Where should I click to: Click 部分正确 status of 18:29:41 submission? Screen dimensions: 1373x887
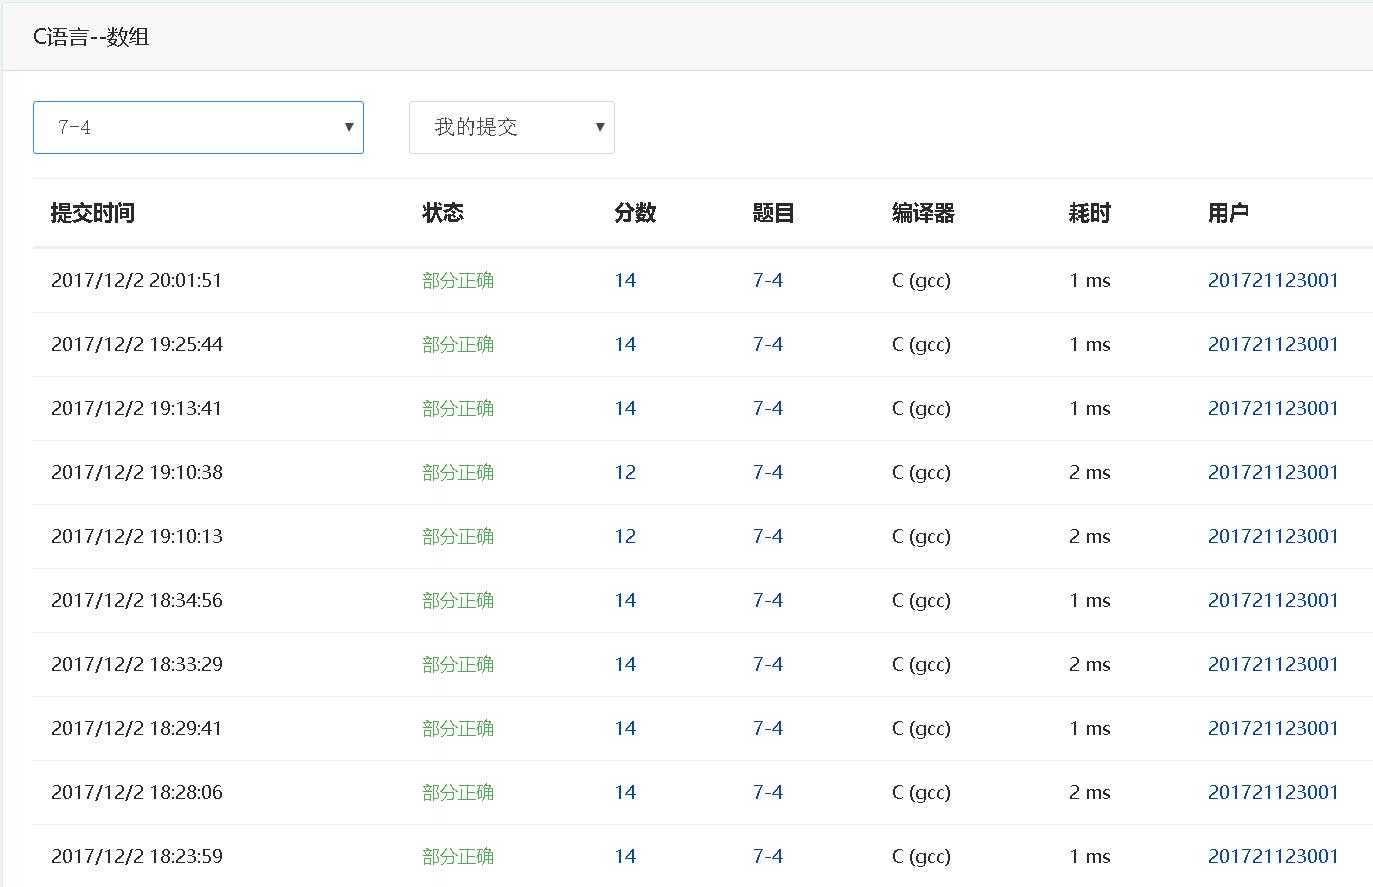coord(458,728)
